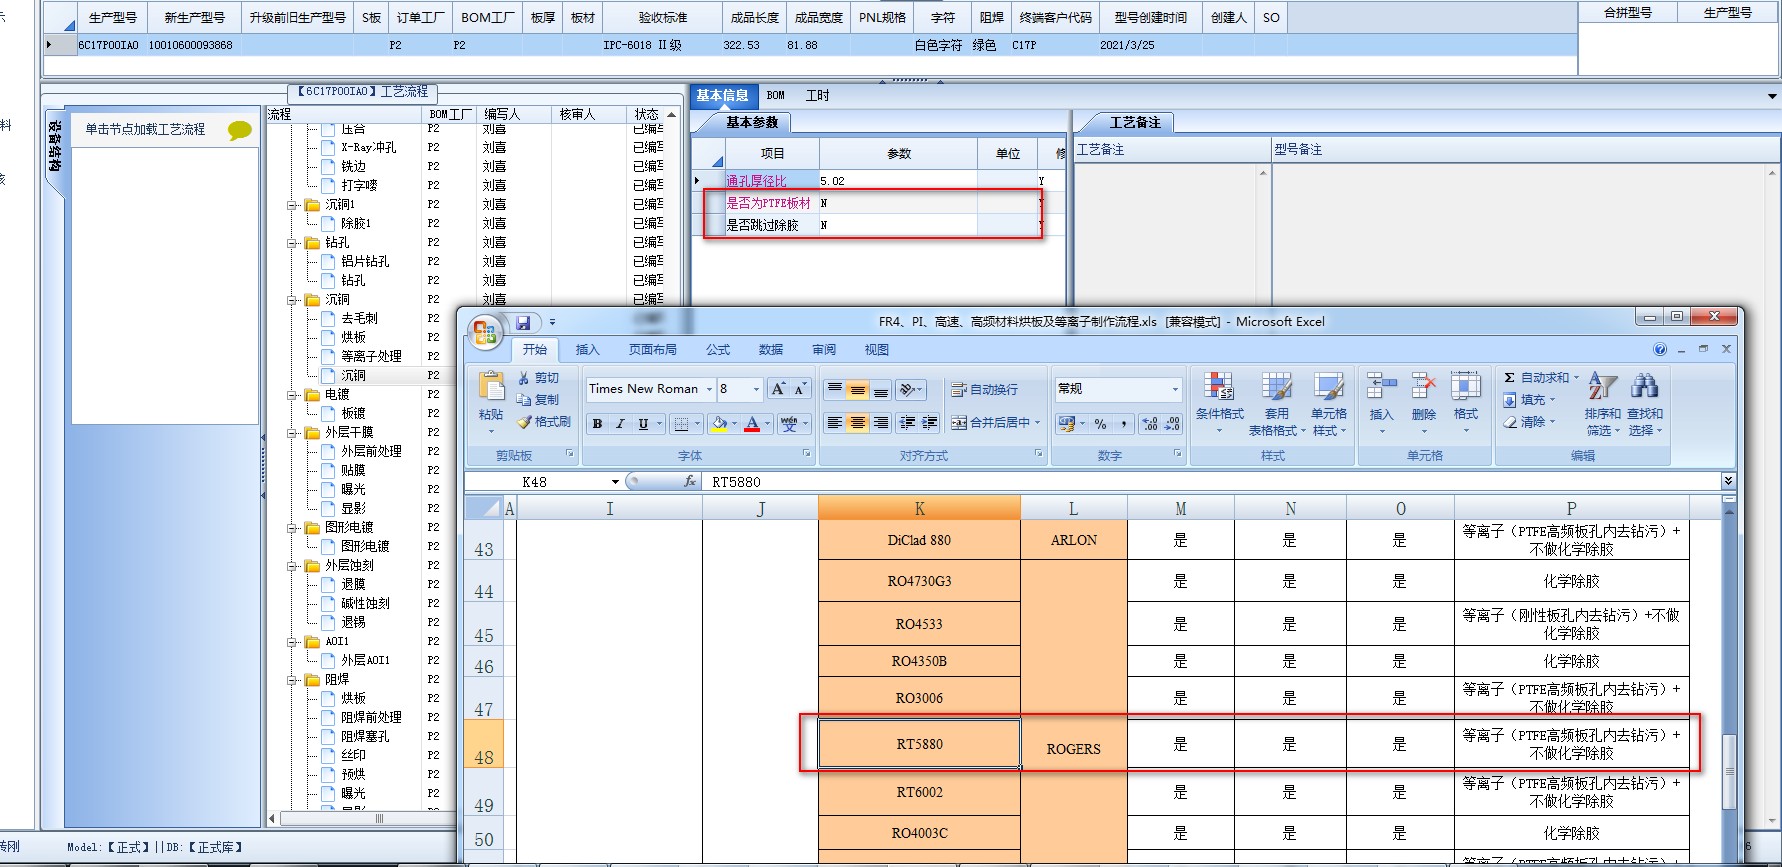The height and width of the screenshot is (867, 1782).
Task: Click the red font color button
Action: [753, 424]
